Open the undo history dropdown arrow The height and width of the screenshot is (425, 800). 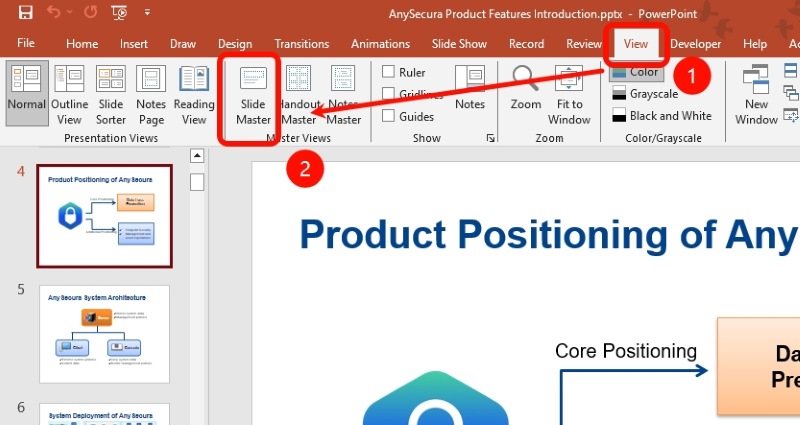[70, 12]
